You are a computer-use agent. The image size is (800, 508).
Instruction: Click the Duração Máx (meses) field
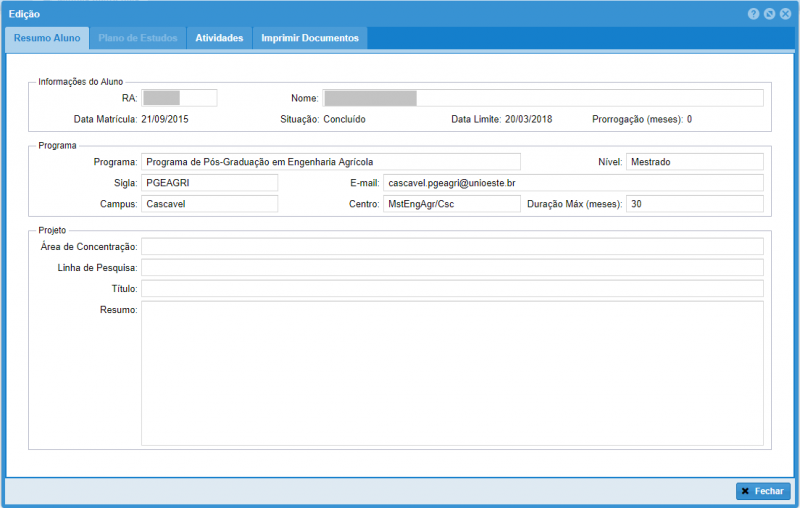click(694, 204)
